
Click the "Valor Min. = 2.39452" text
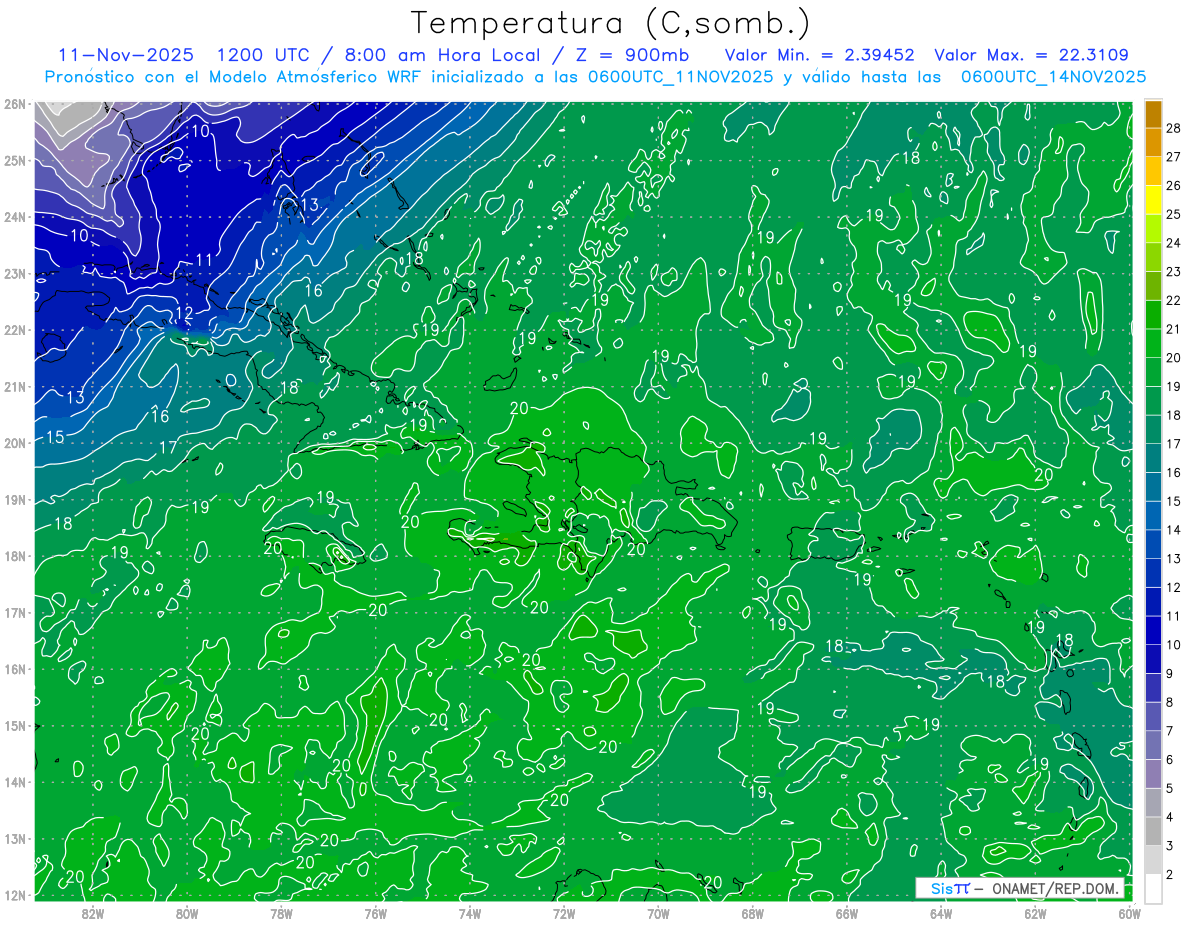[x=820, y=55]
